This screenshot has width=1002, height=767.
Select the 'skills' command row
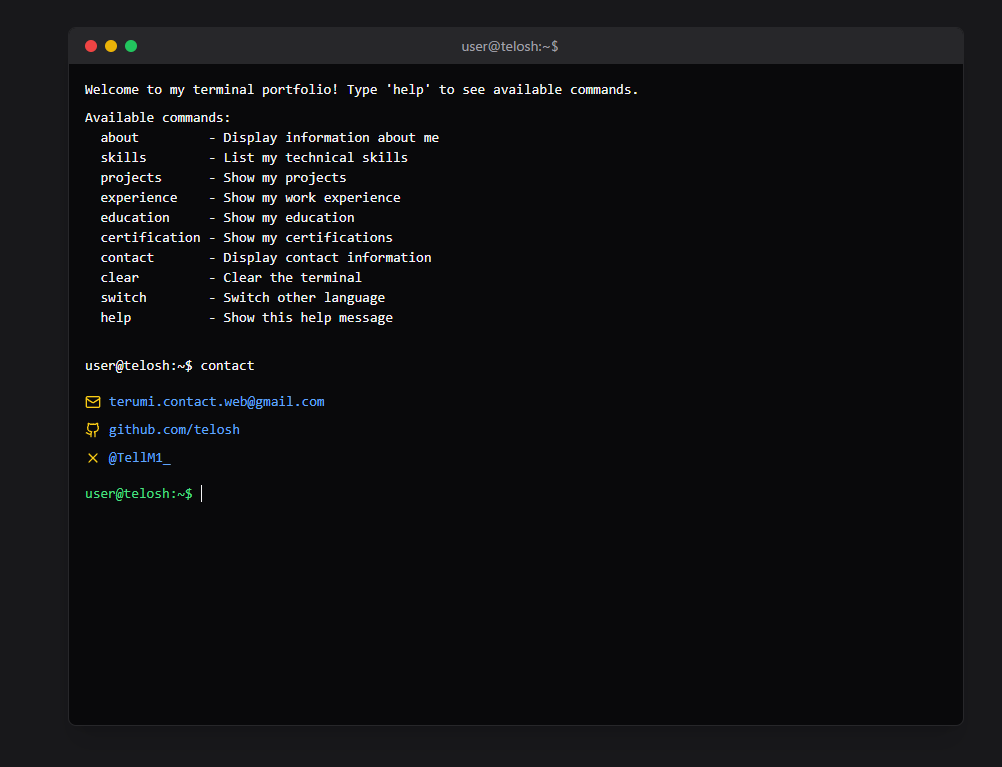coord(254,158)
